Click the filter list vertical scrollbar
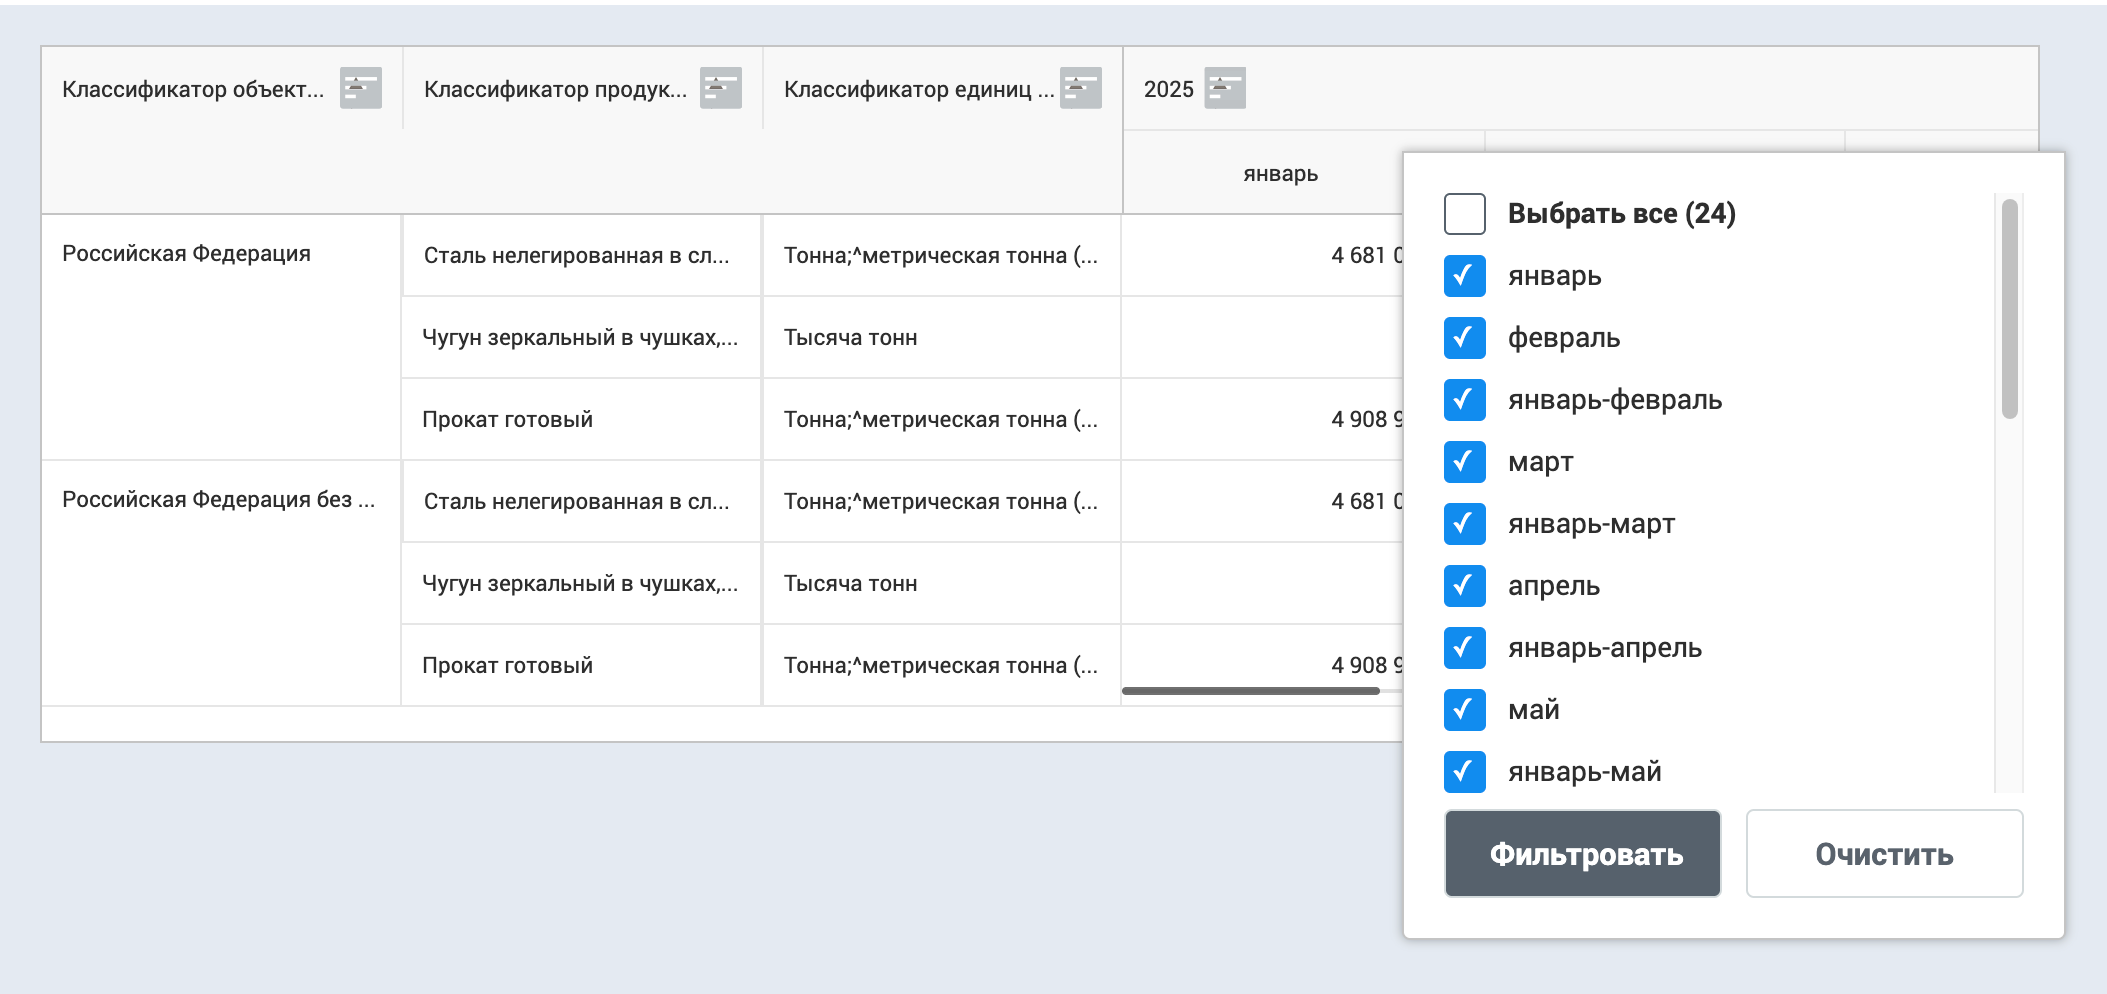2107x994 pixels. pyautogui.click(x=2009, y=310)
